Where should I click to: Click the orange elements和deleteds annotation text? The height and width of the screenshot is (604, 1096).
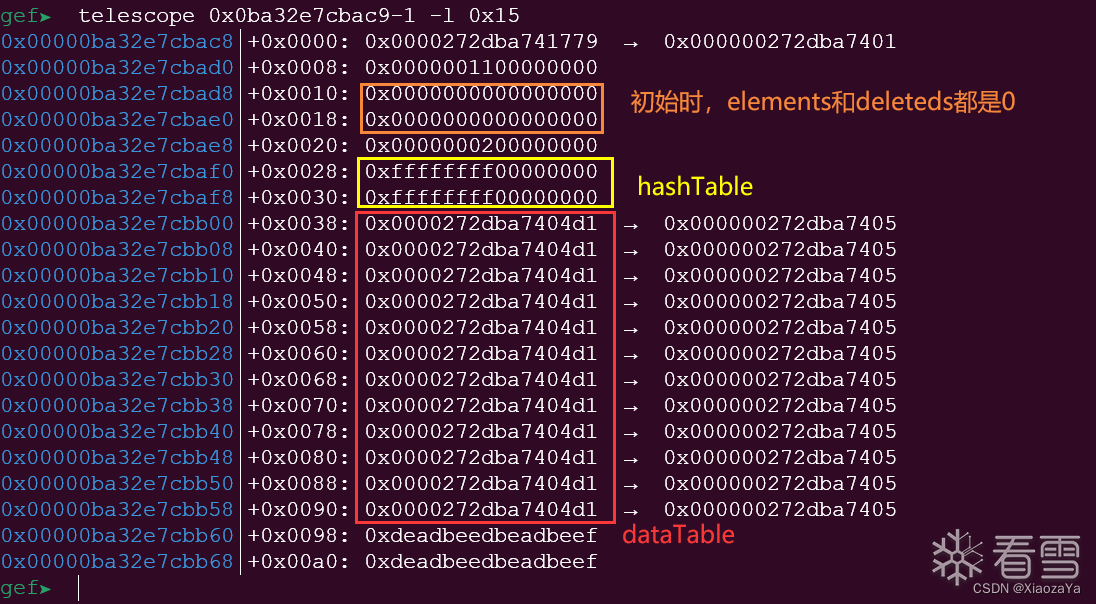click(822, 102)
